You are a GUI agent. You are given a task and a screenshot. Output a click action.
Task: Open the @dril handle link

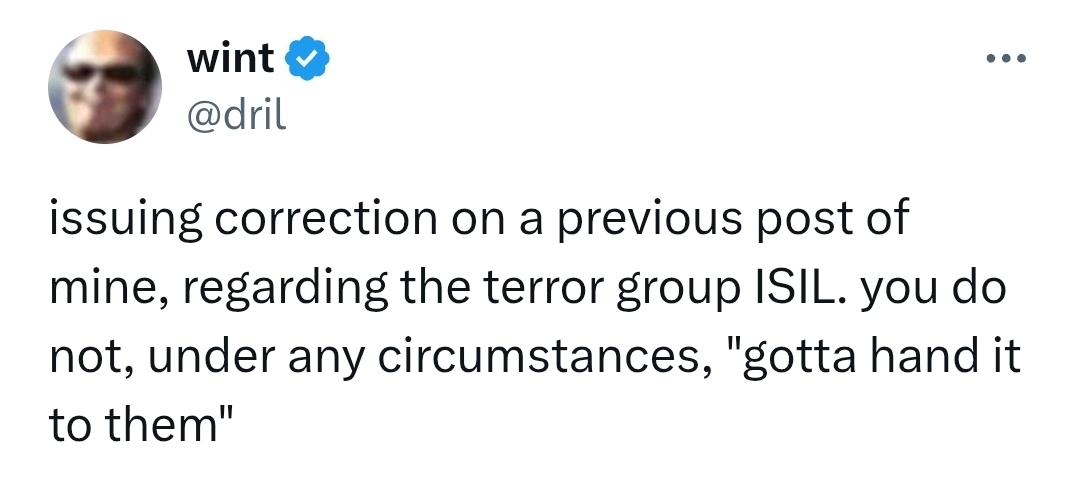[237, 115]
